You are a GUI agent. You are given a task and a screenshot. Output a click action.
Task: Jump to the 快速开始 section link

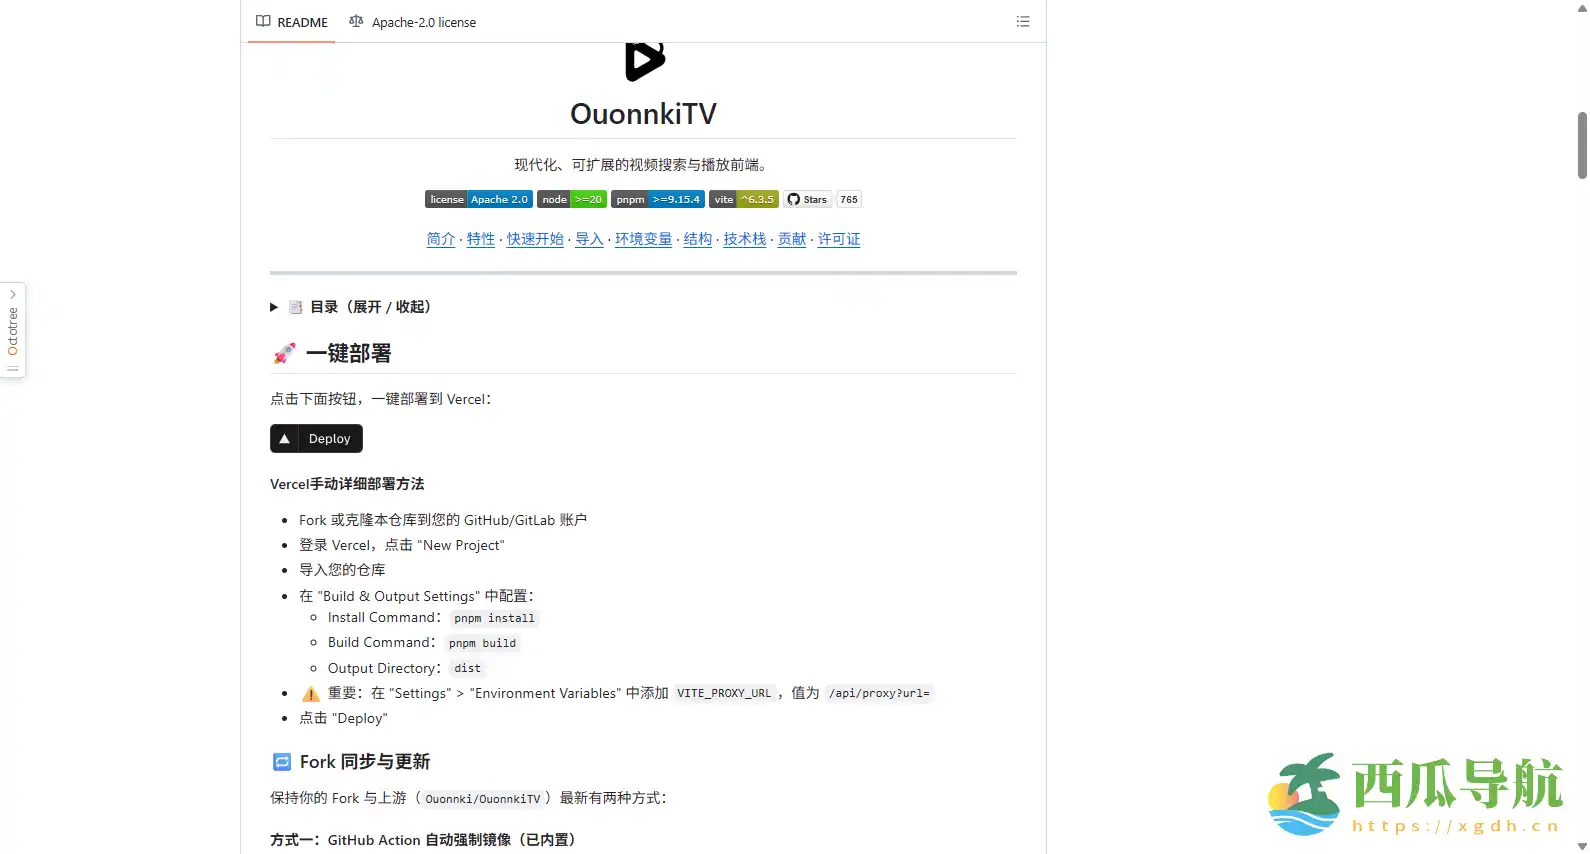click(x=535, y=239)
